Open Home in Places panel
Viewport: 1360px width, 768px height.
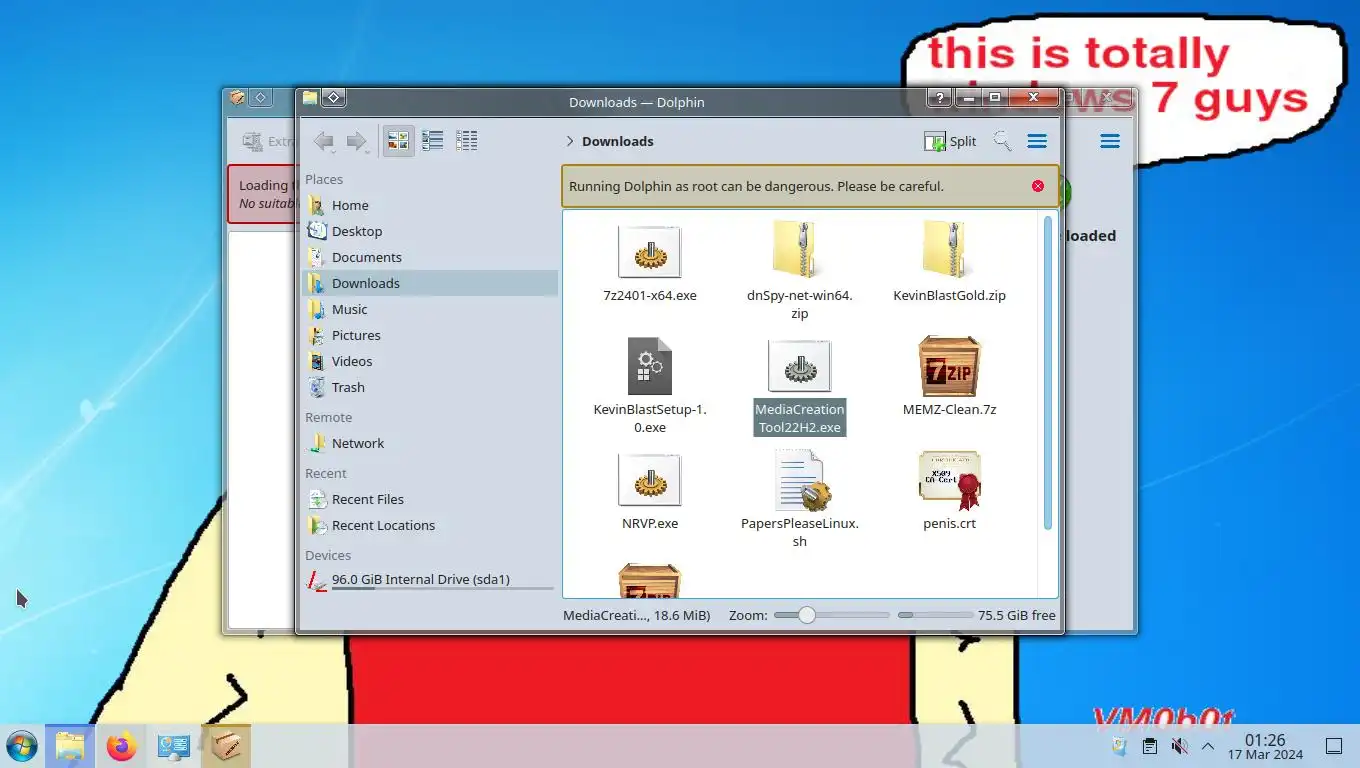430,205
